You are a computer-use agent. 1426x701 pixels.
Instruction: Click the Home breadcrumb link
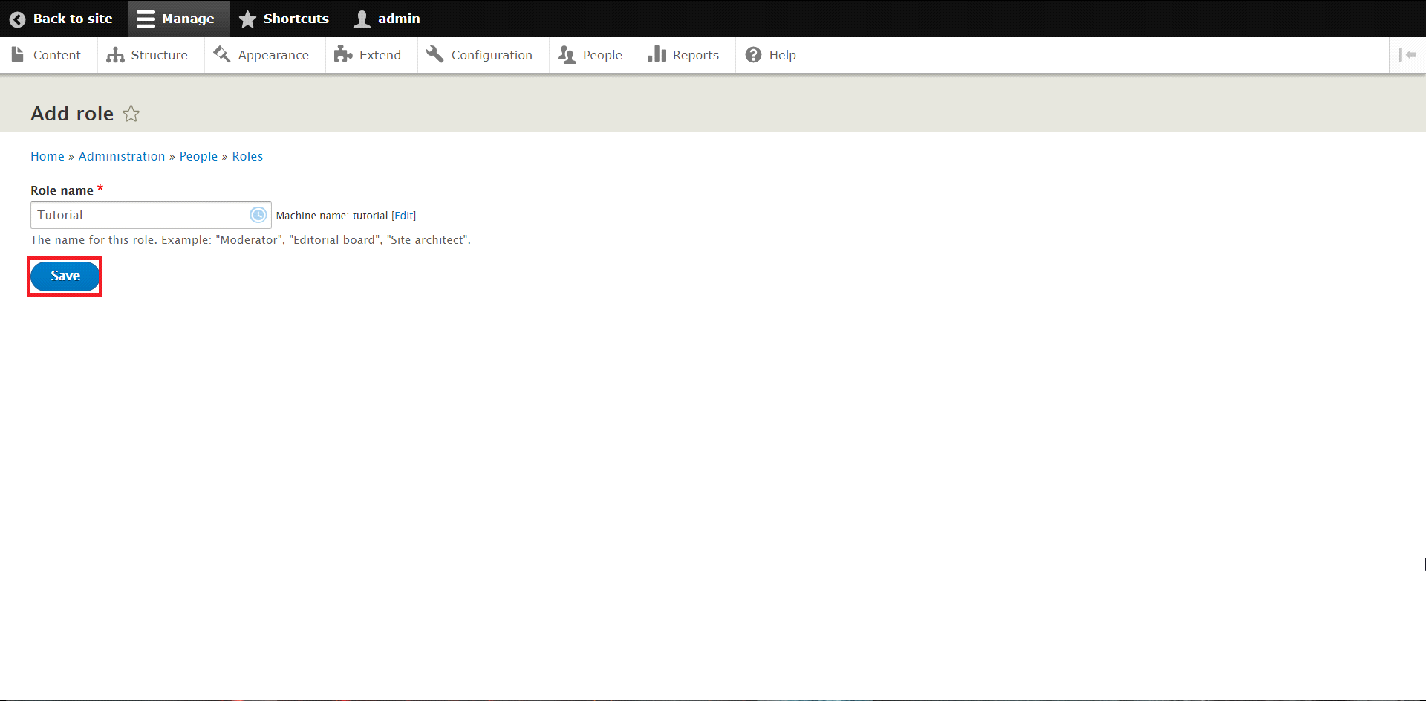(47, 157)
